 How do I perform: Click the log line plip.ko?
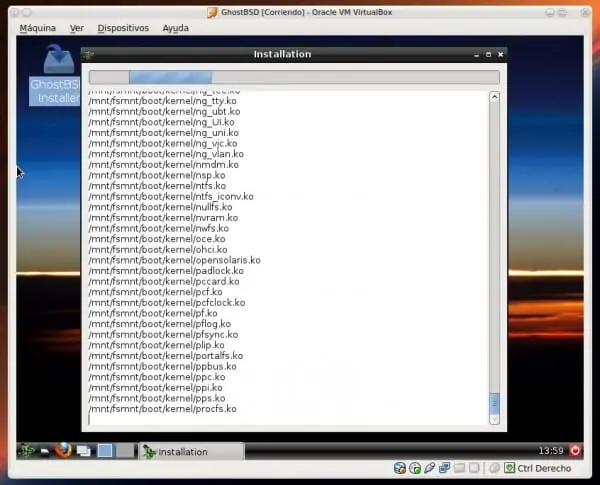click(x=157, y=345)
